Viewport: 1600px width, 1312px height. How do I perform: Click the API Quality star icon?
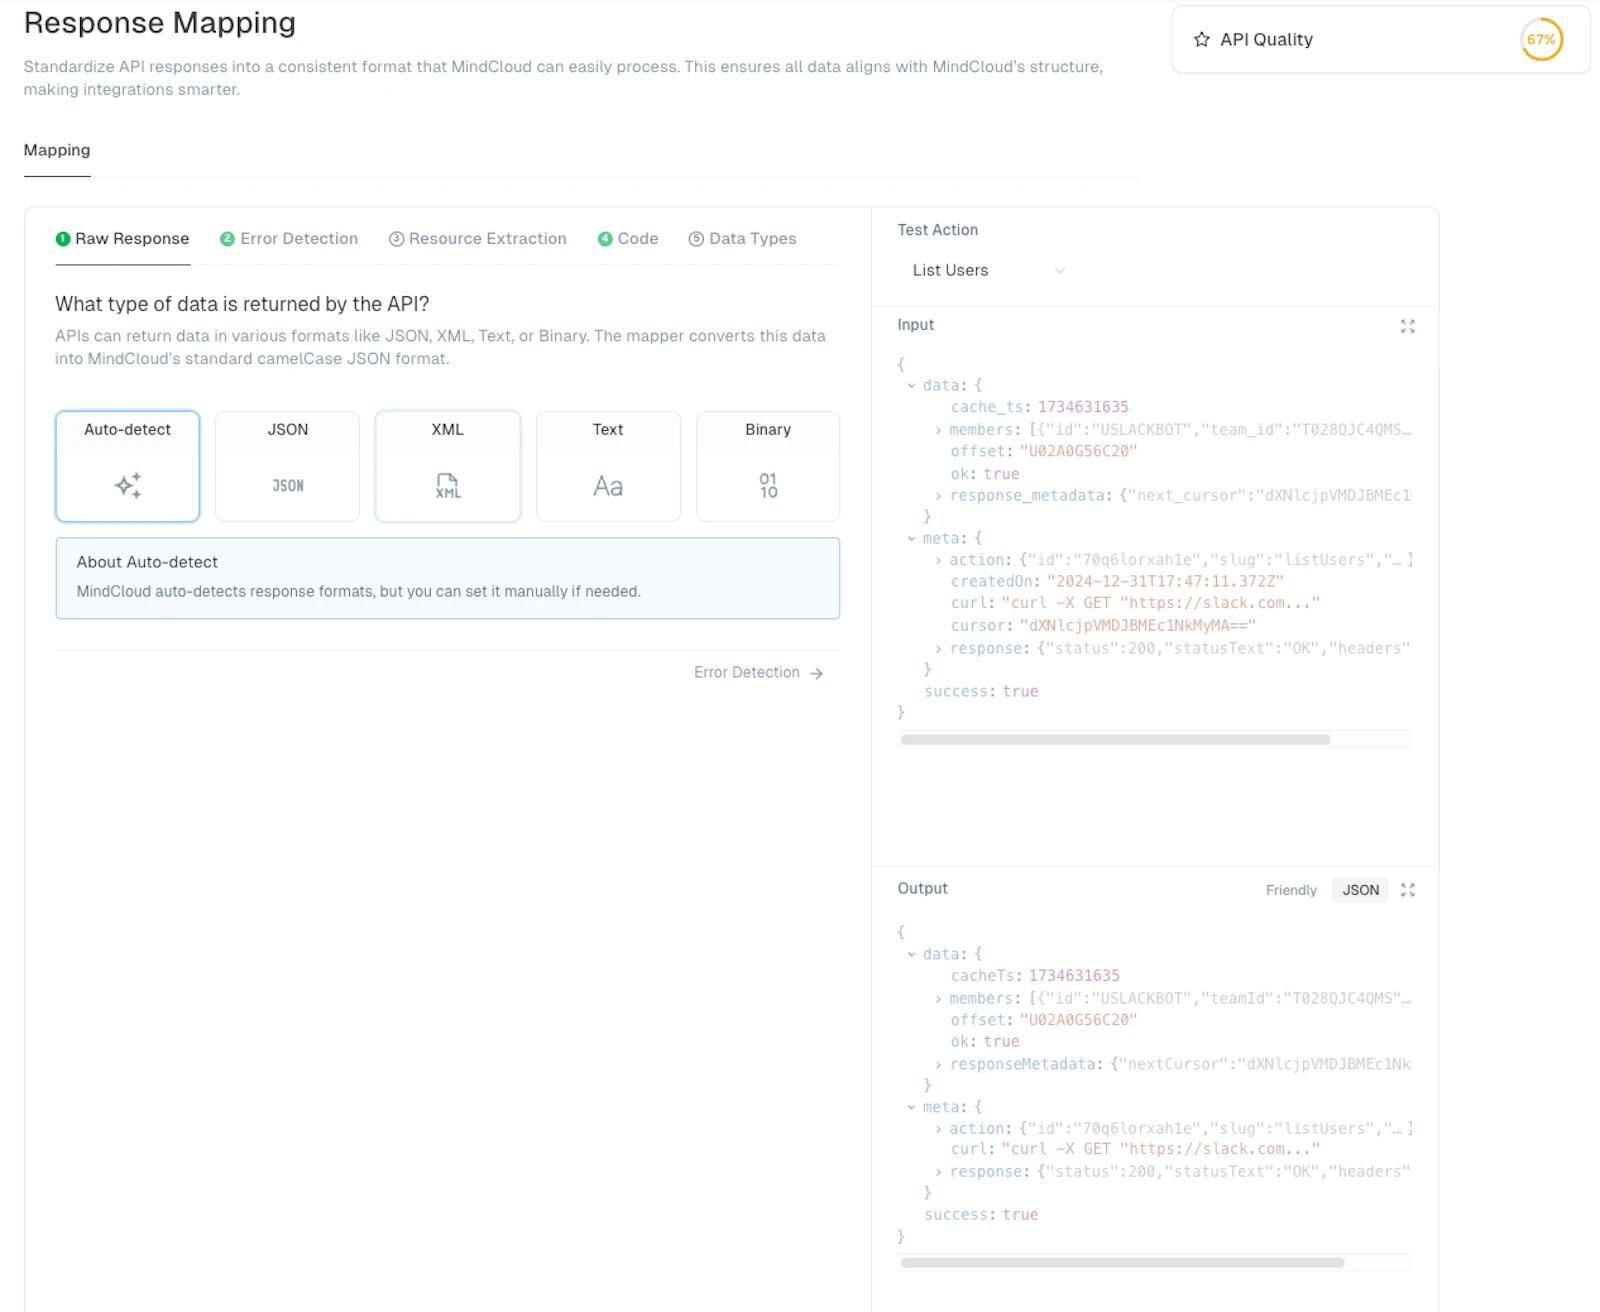(1201, 40)
